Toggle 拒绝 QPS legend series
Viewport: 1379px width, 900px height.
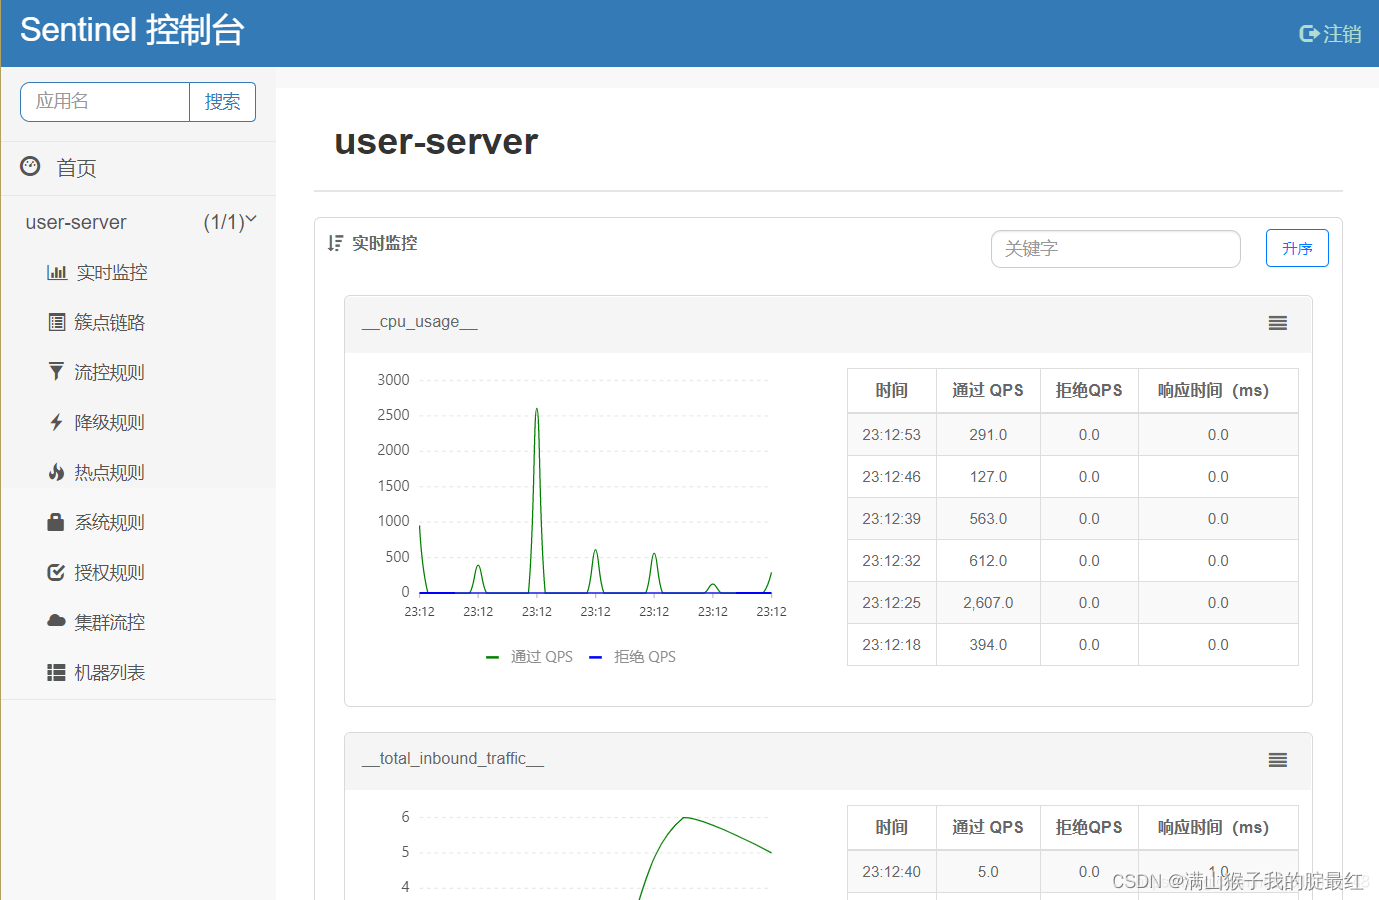tap(633, 657)
